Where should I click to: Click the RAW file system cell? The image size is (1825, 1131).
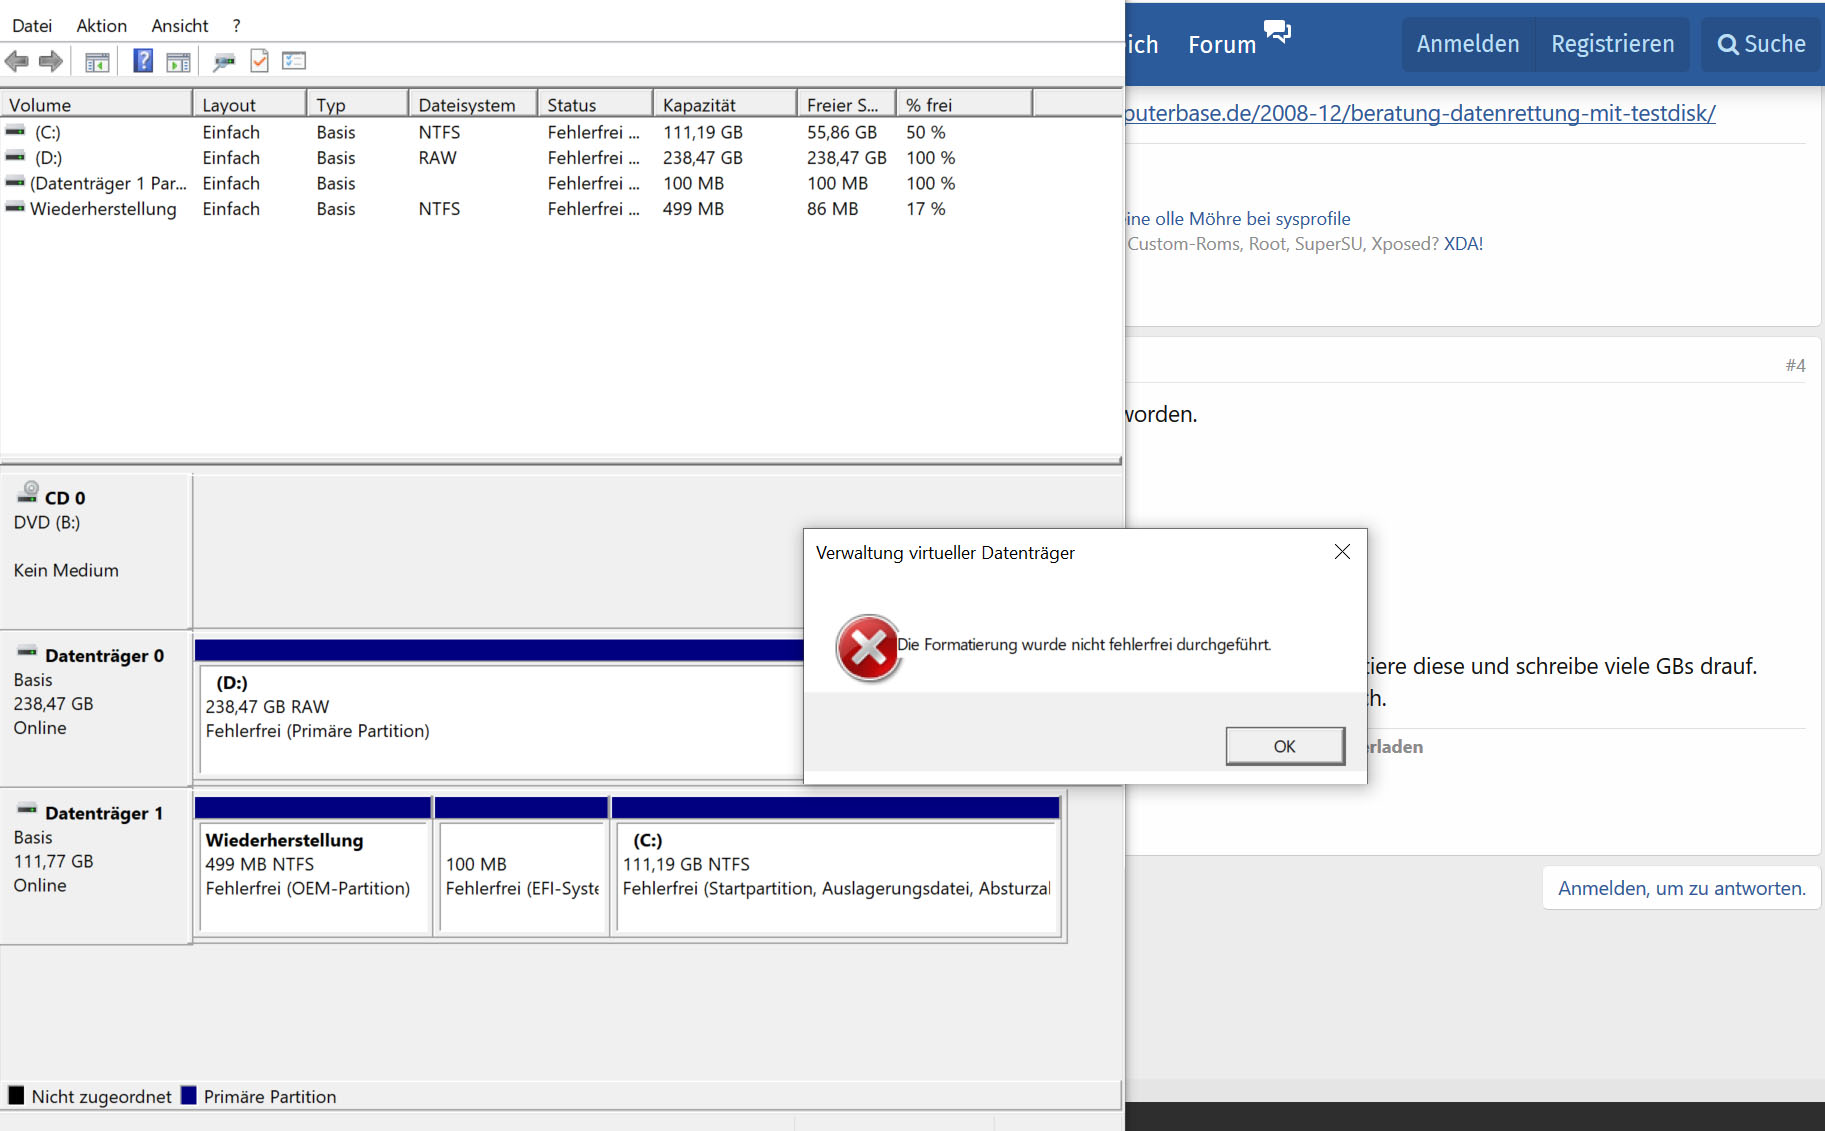tap(437, 157)
